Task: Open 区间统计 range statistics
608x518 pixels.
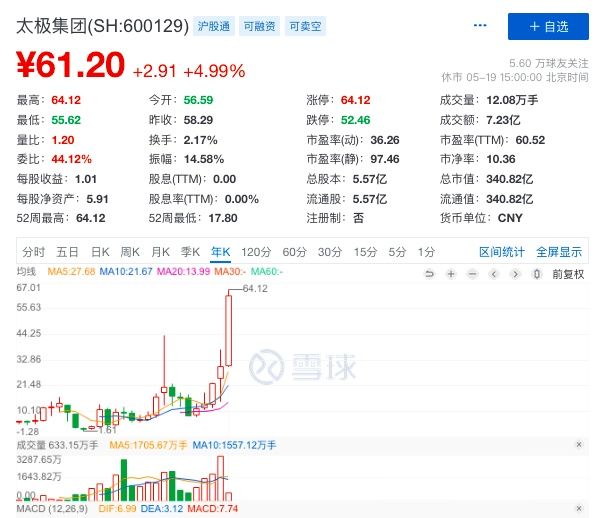Action: (x=502, y=252)
